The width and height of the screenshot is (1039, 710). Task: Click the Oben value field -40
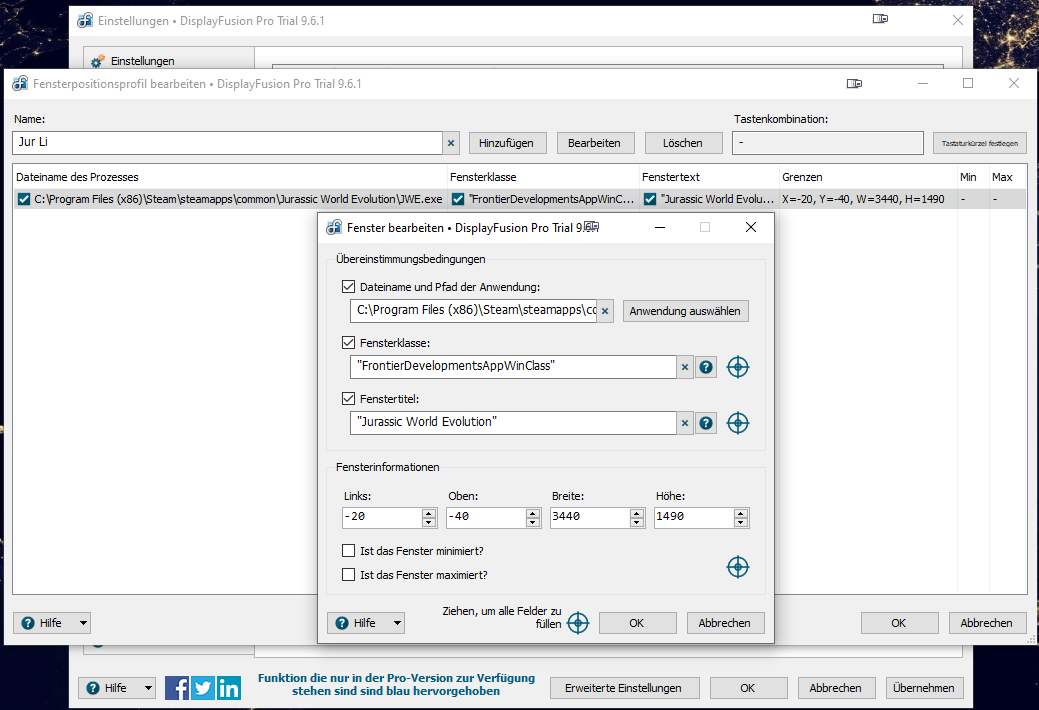(x=486, y=518)
